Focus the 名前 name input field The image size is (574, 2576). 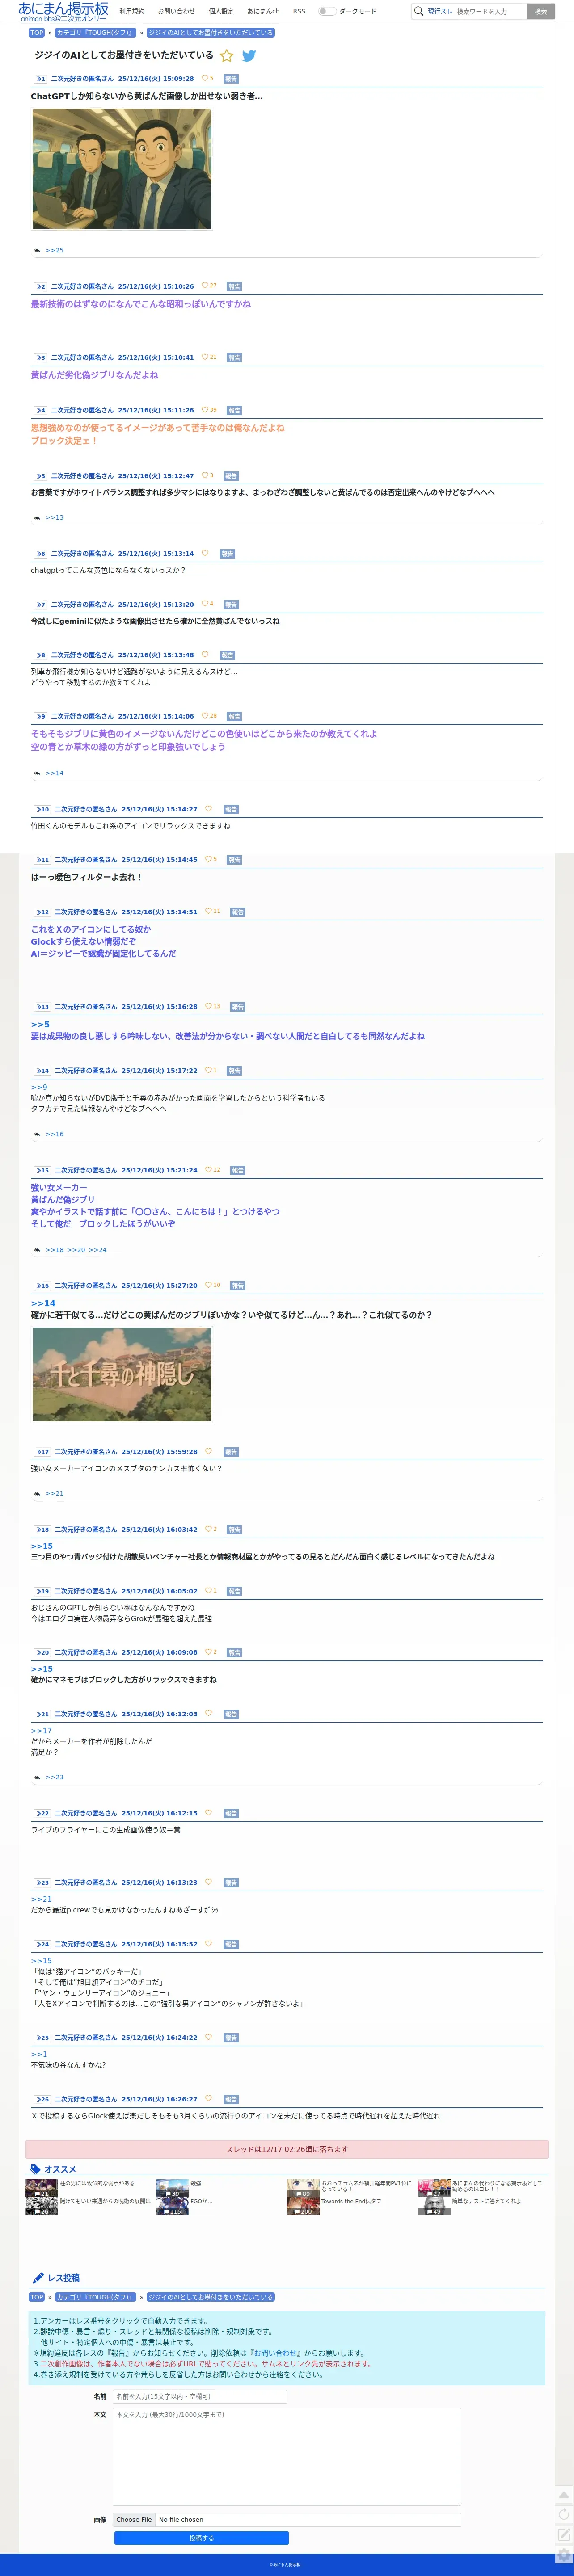(x=200, y=2397)
